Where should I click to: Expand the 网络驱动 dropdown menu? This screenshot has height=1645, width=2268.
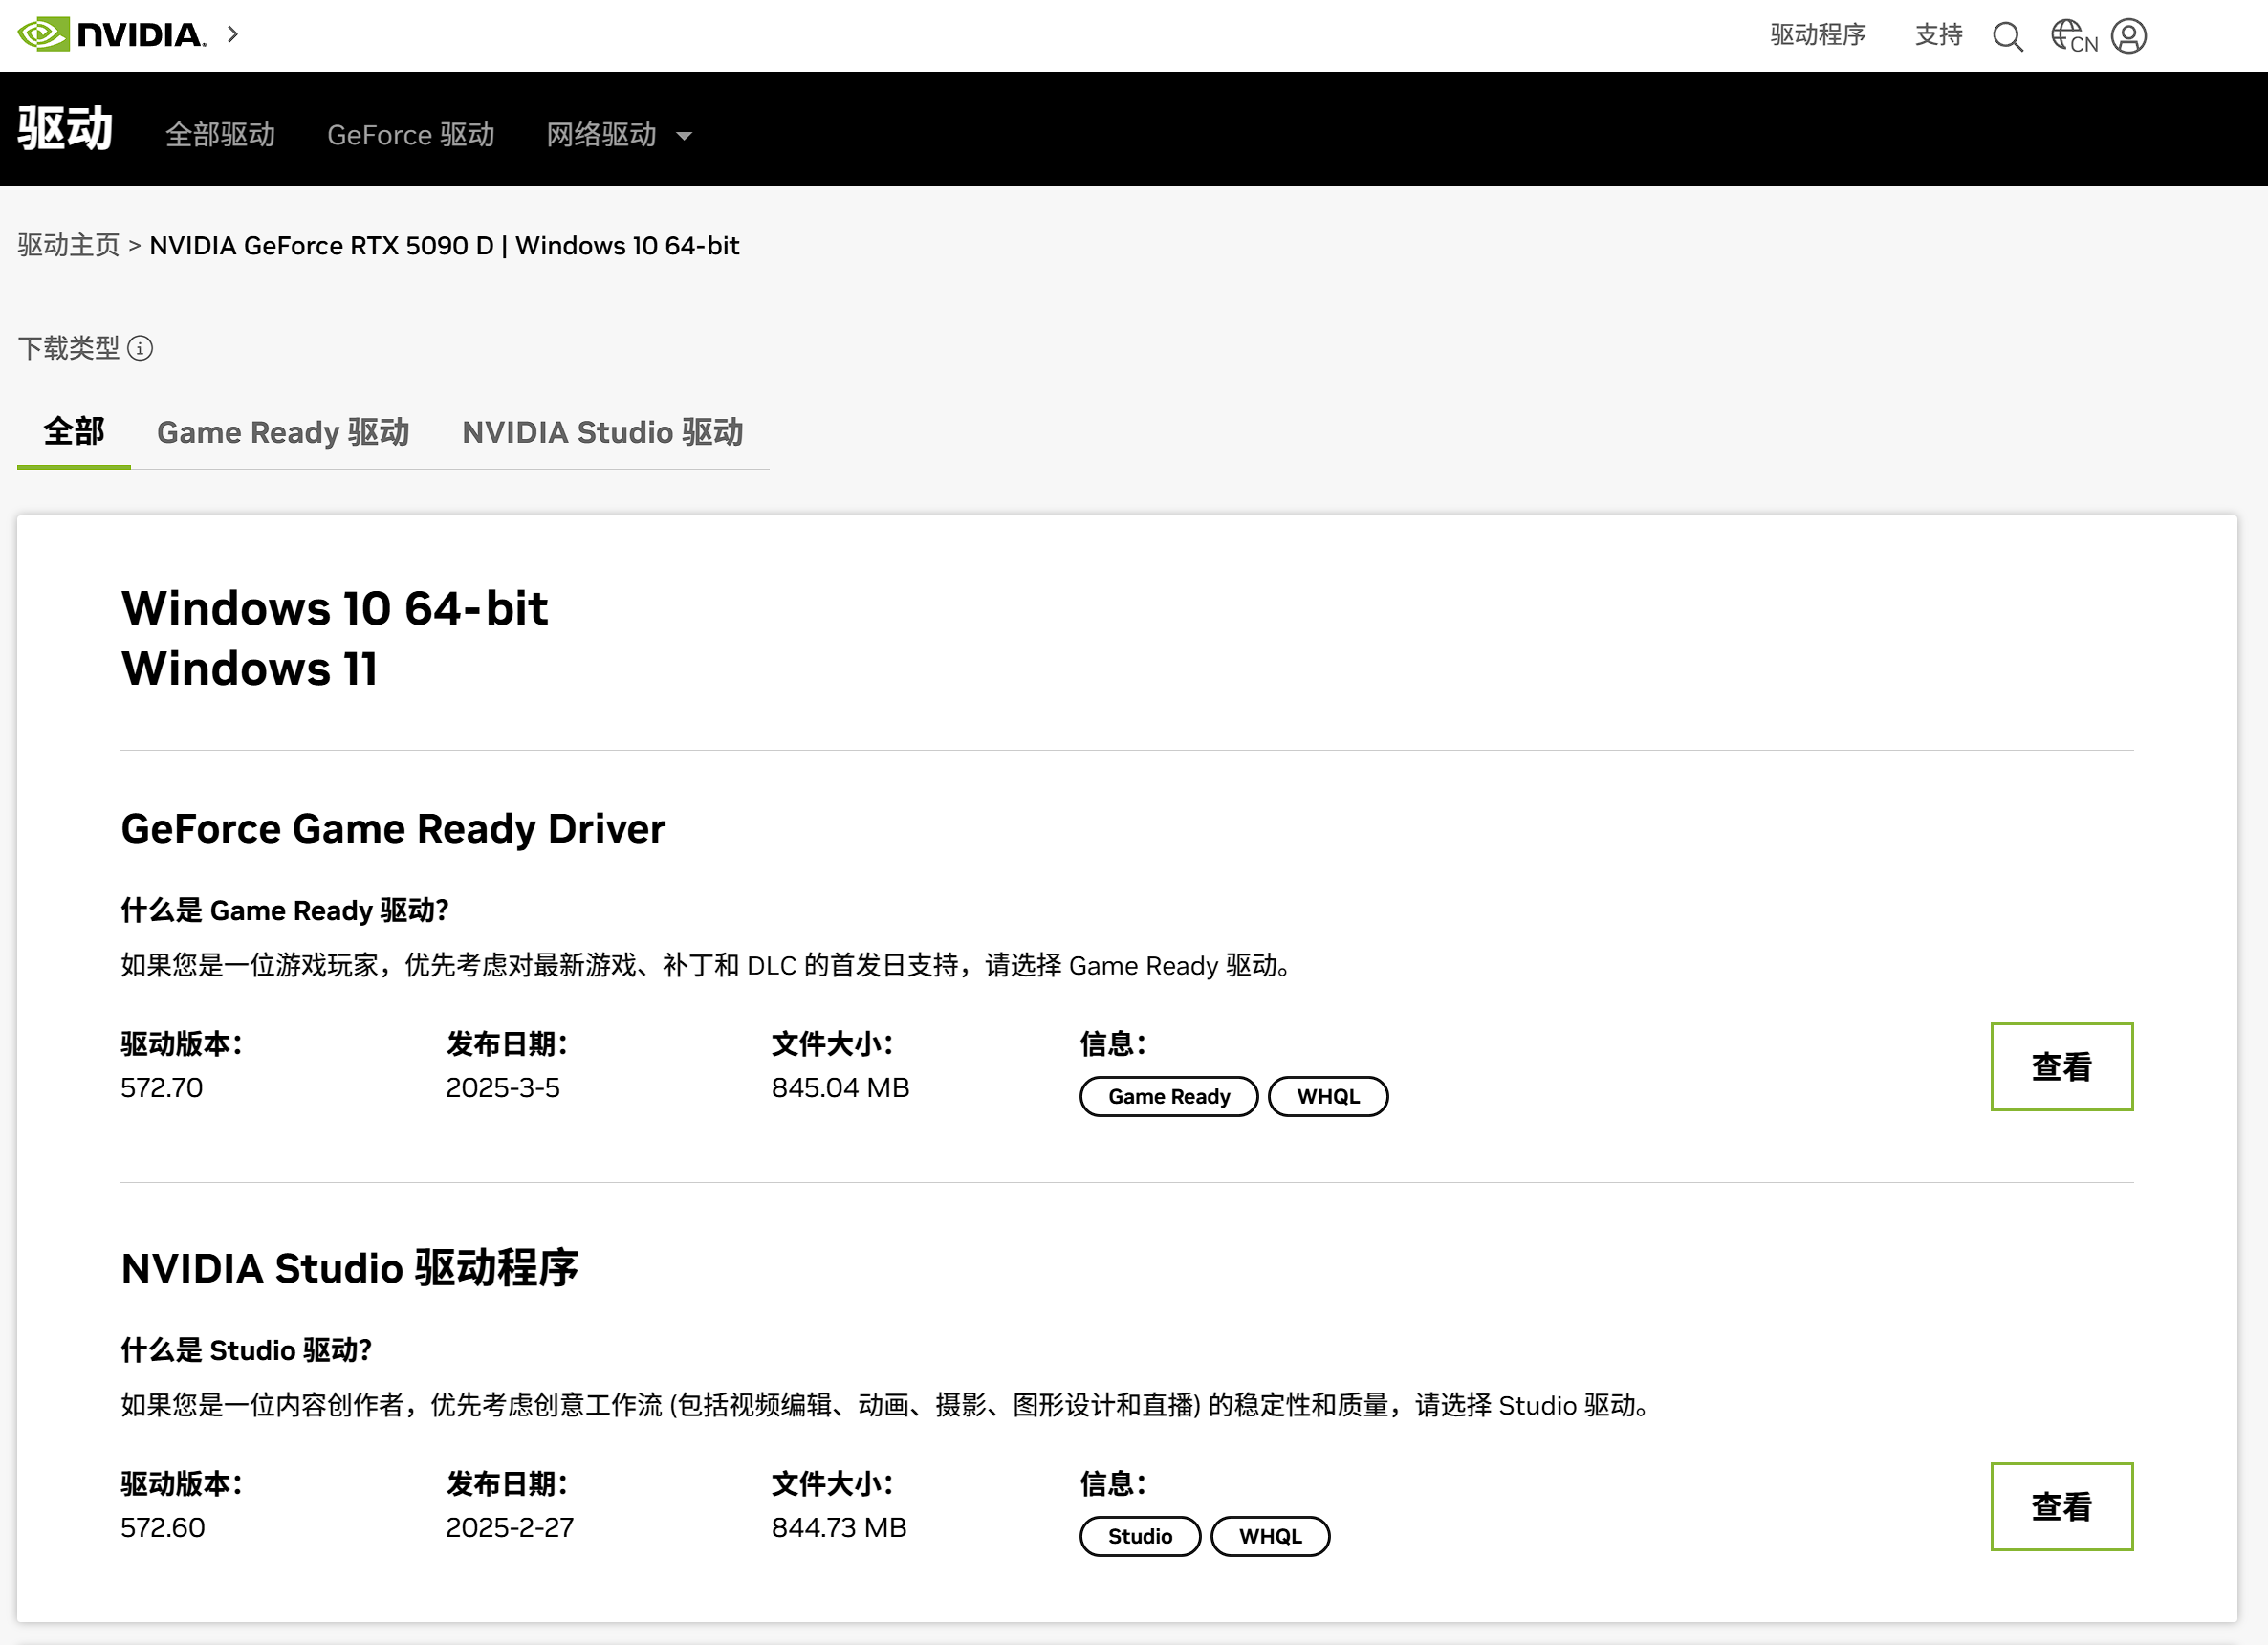(x=619, y=135)
